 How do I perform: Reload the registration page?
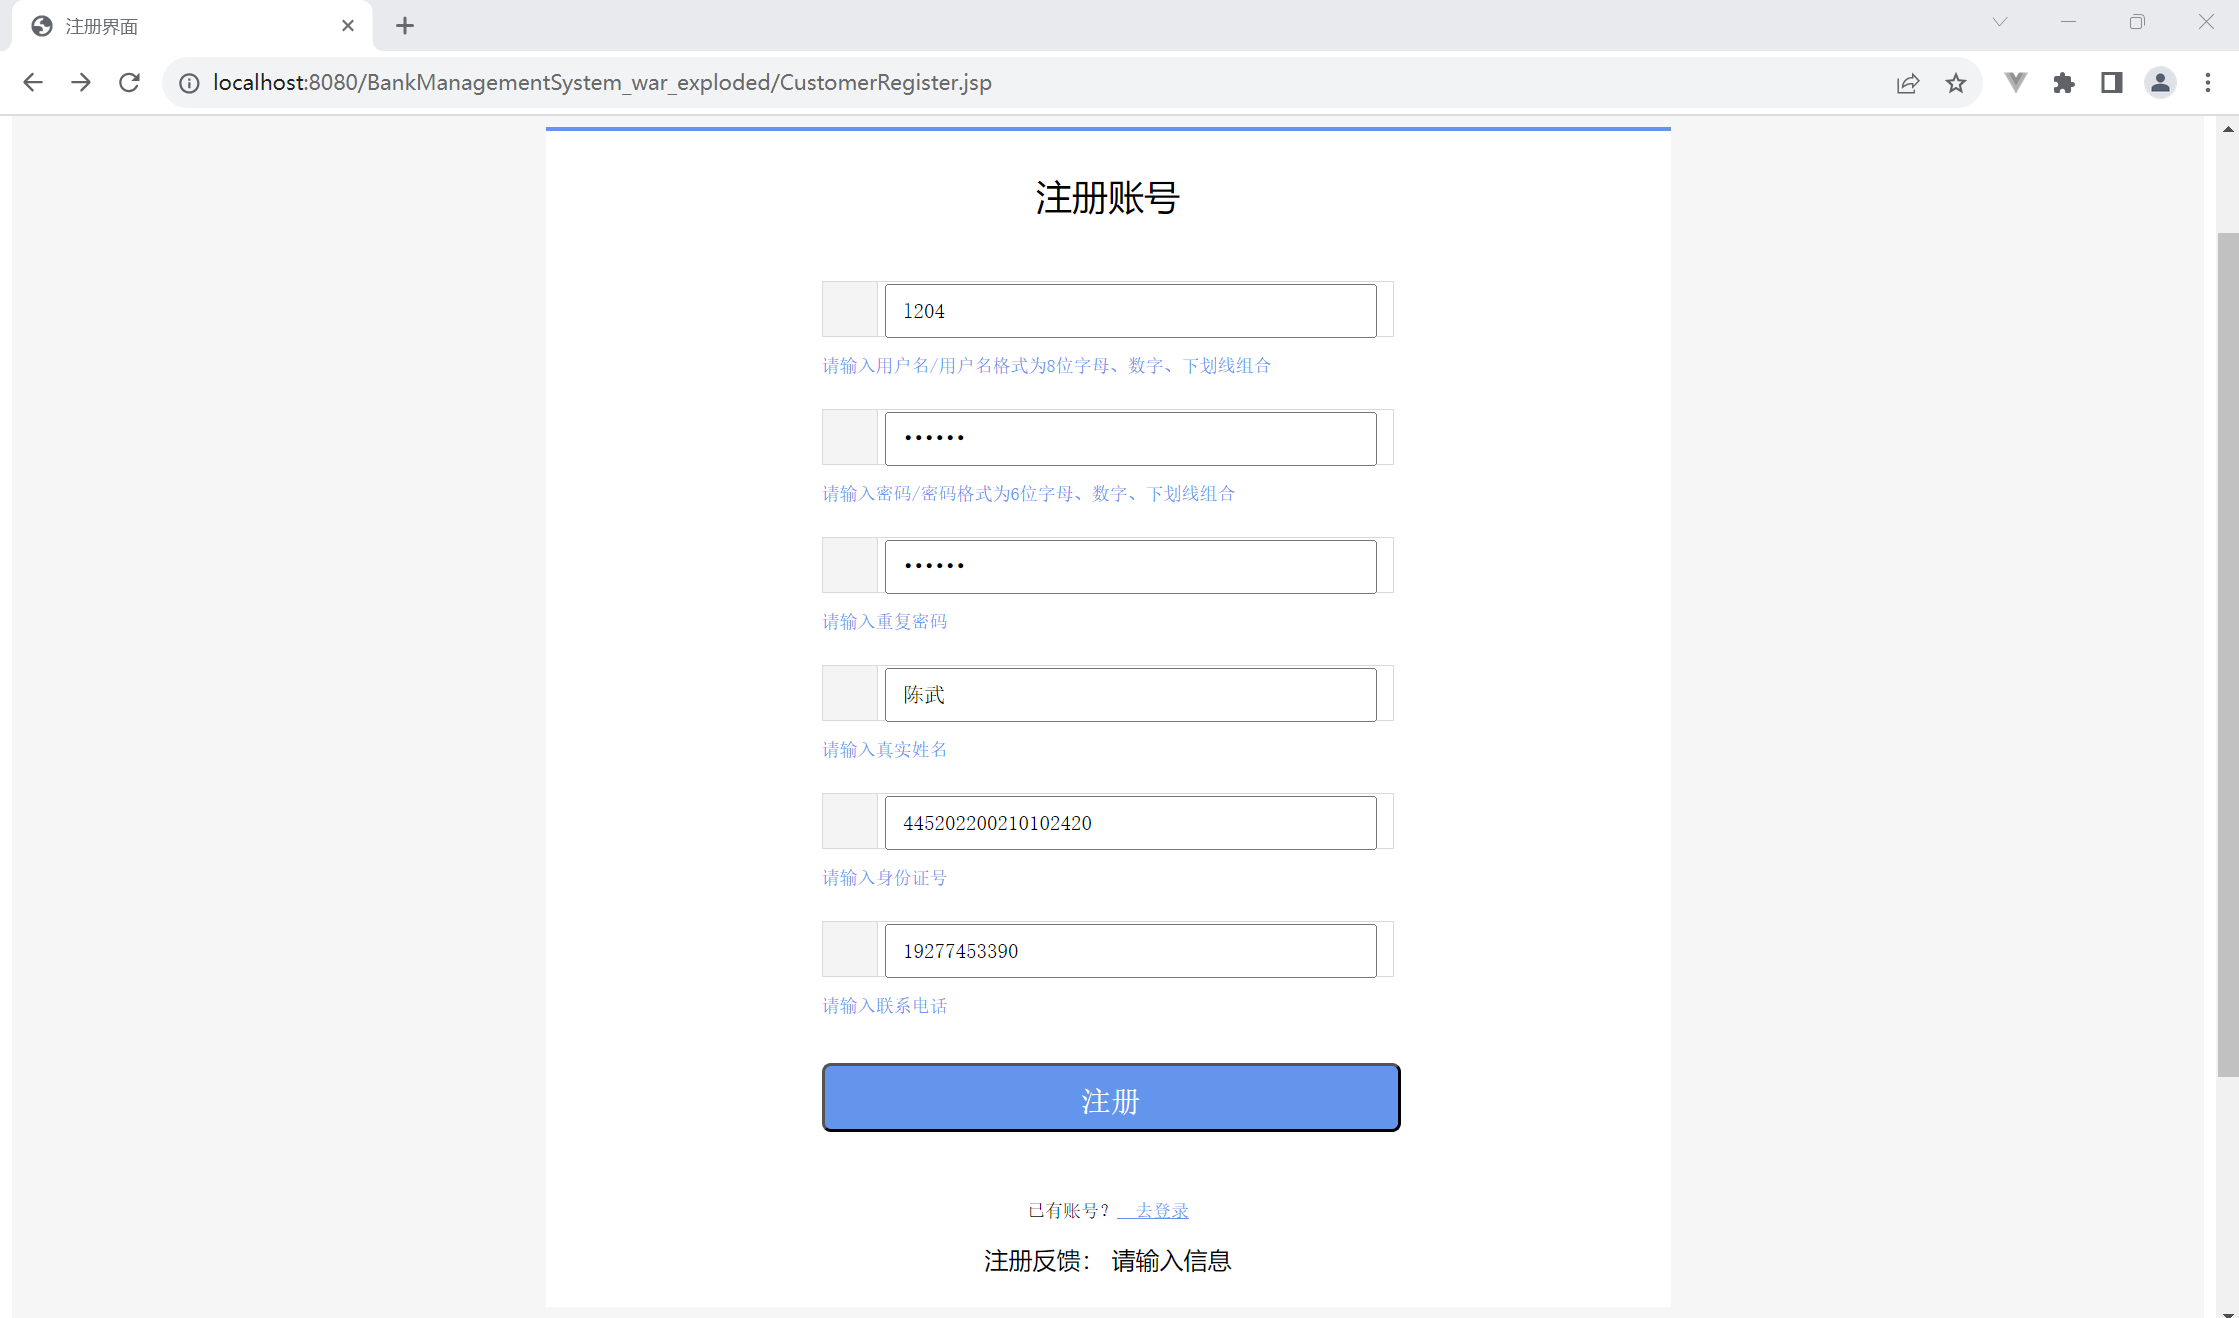click(x=129, y=83)
